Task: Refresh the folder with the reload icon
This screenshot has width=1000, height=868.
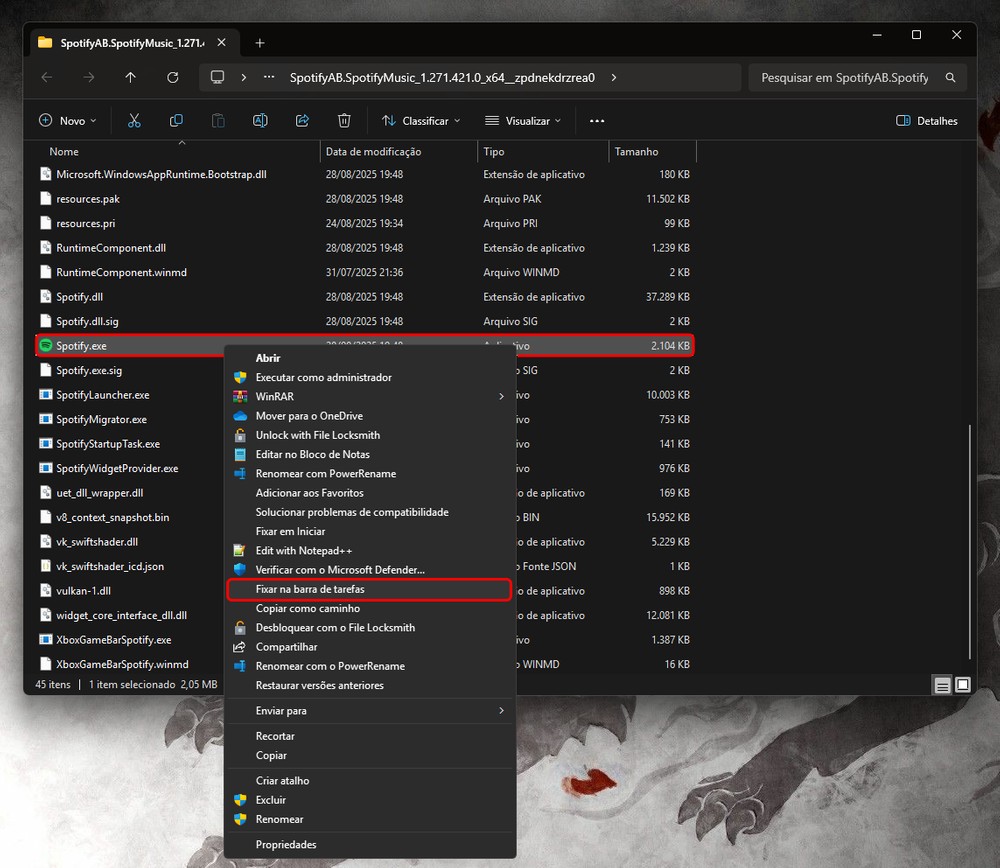Action: coord(173,78)
